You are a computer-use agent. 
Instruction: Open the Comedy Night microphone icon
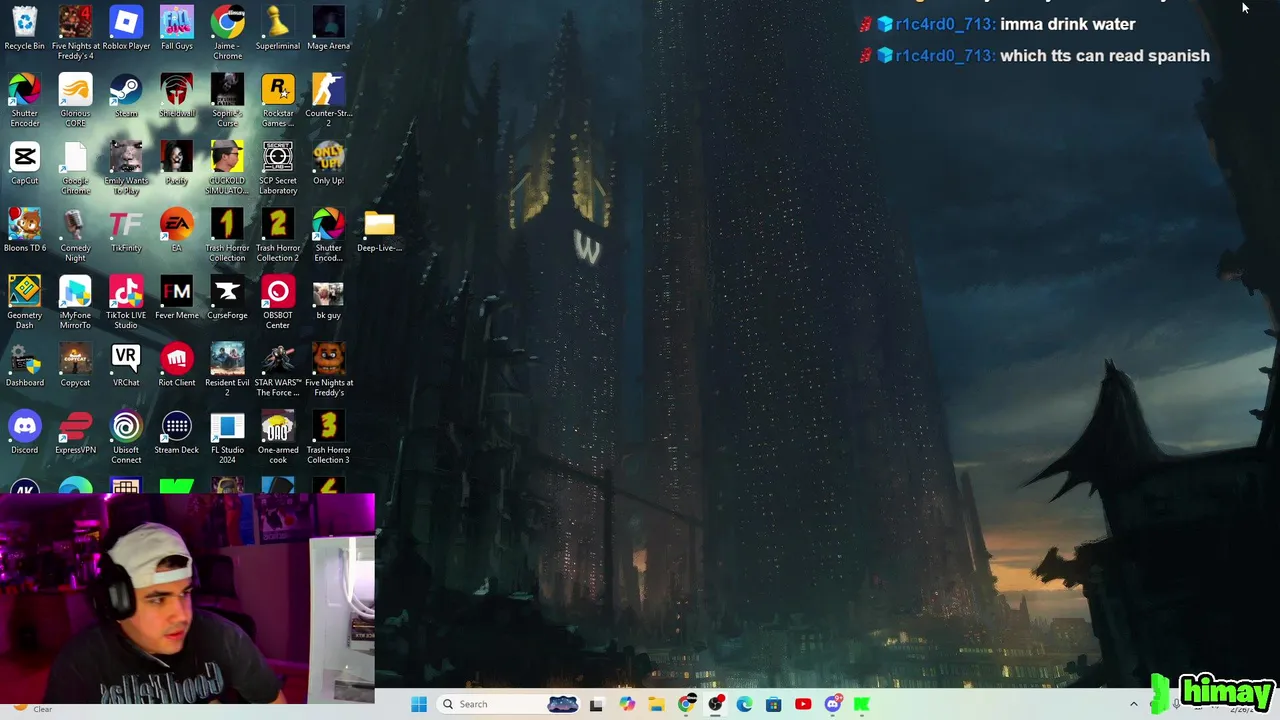pos(75,235)
